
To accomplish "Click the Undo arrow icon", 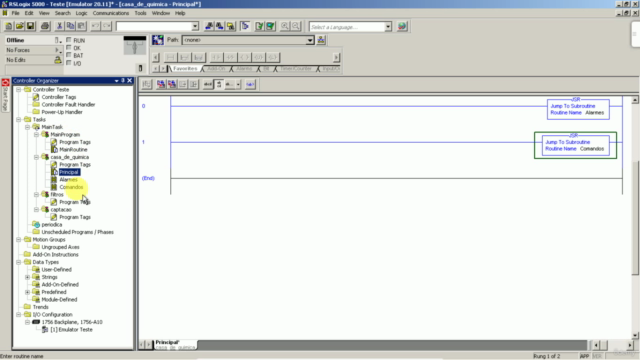I will click(95, 26).
